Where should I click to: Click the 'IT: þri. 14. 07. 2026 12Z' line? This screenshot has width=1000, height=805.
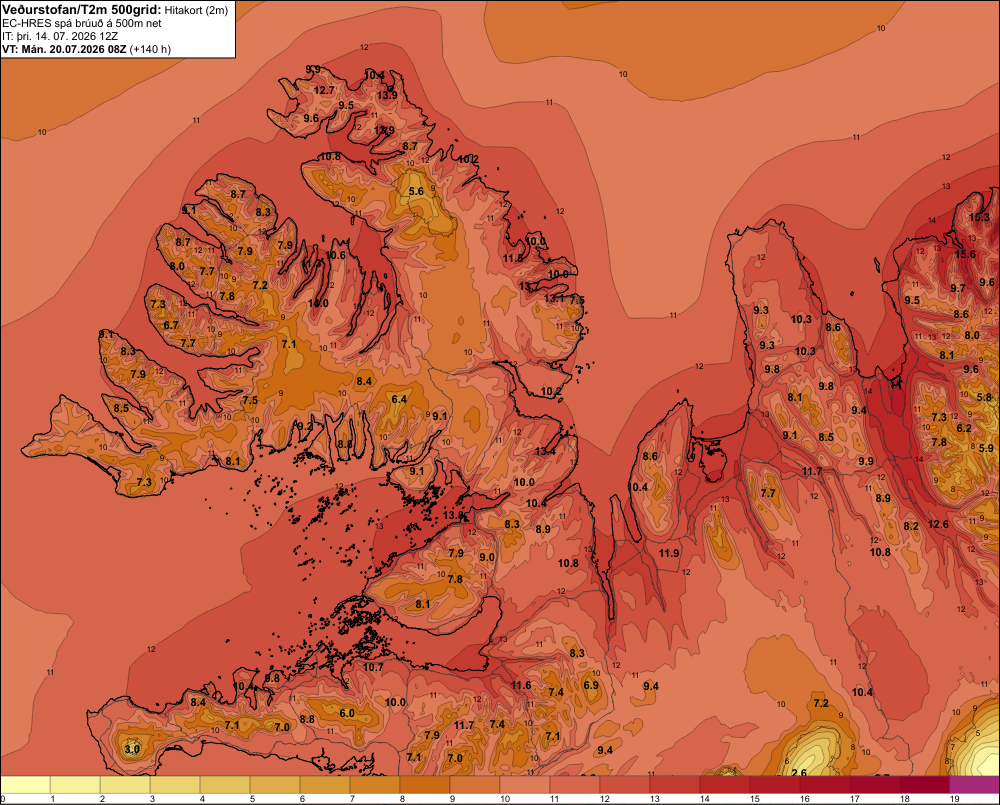tap(60, 36)
